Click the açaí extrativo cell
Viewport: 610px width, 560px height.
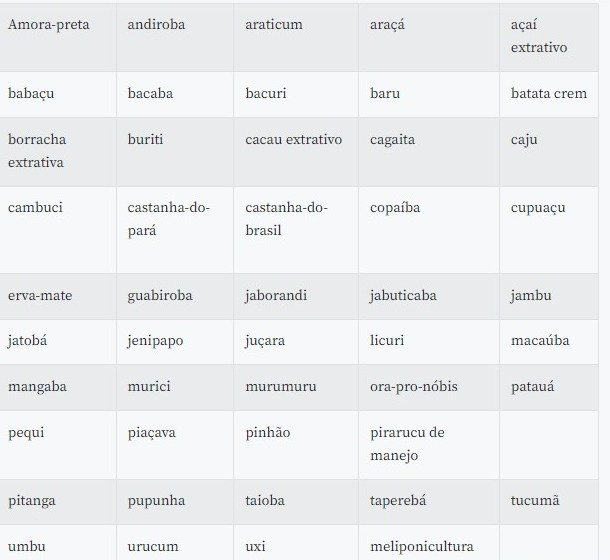pyautogui.click(x=549, y=37)
